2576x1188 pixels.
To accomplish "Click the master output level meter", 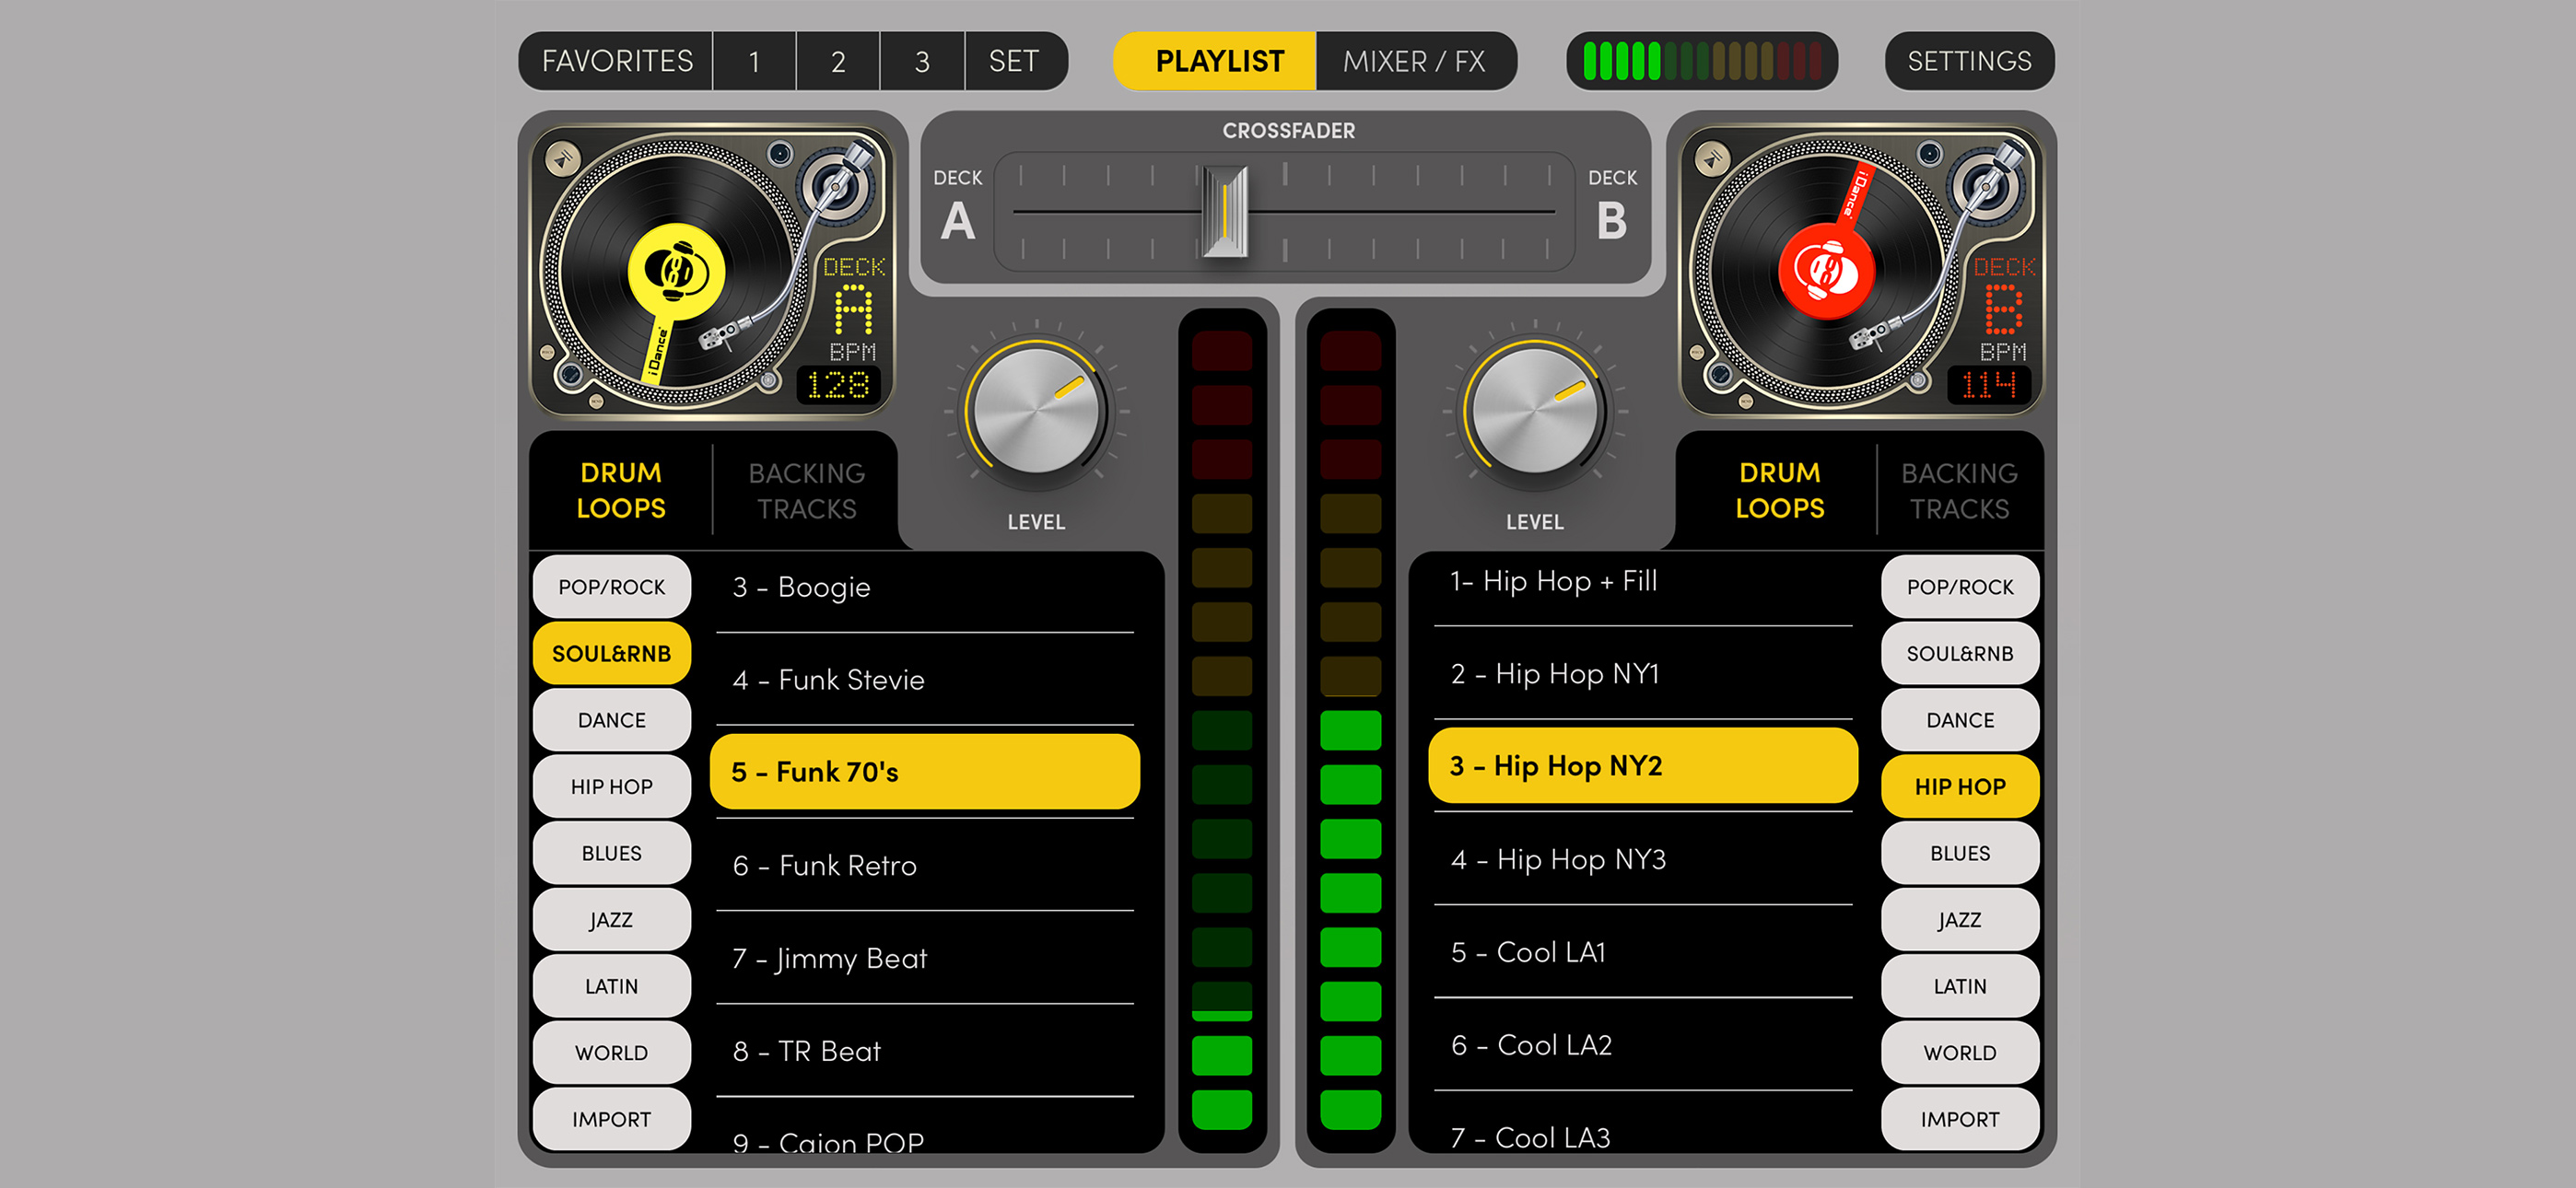I will [x=1701, y=61].
